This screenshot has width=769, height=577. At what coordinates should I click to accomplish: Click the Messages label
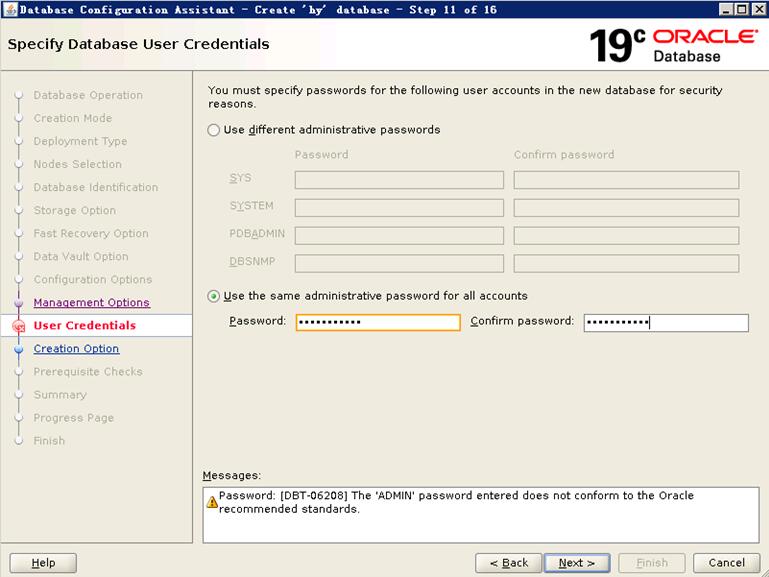pyautogui.click(x=231, y=476)
